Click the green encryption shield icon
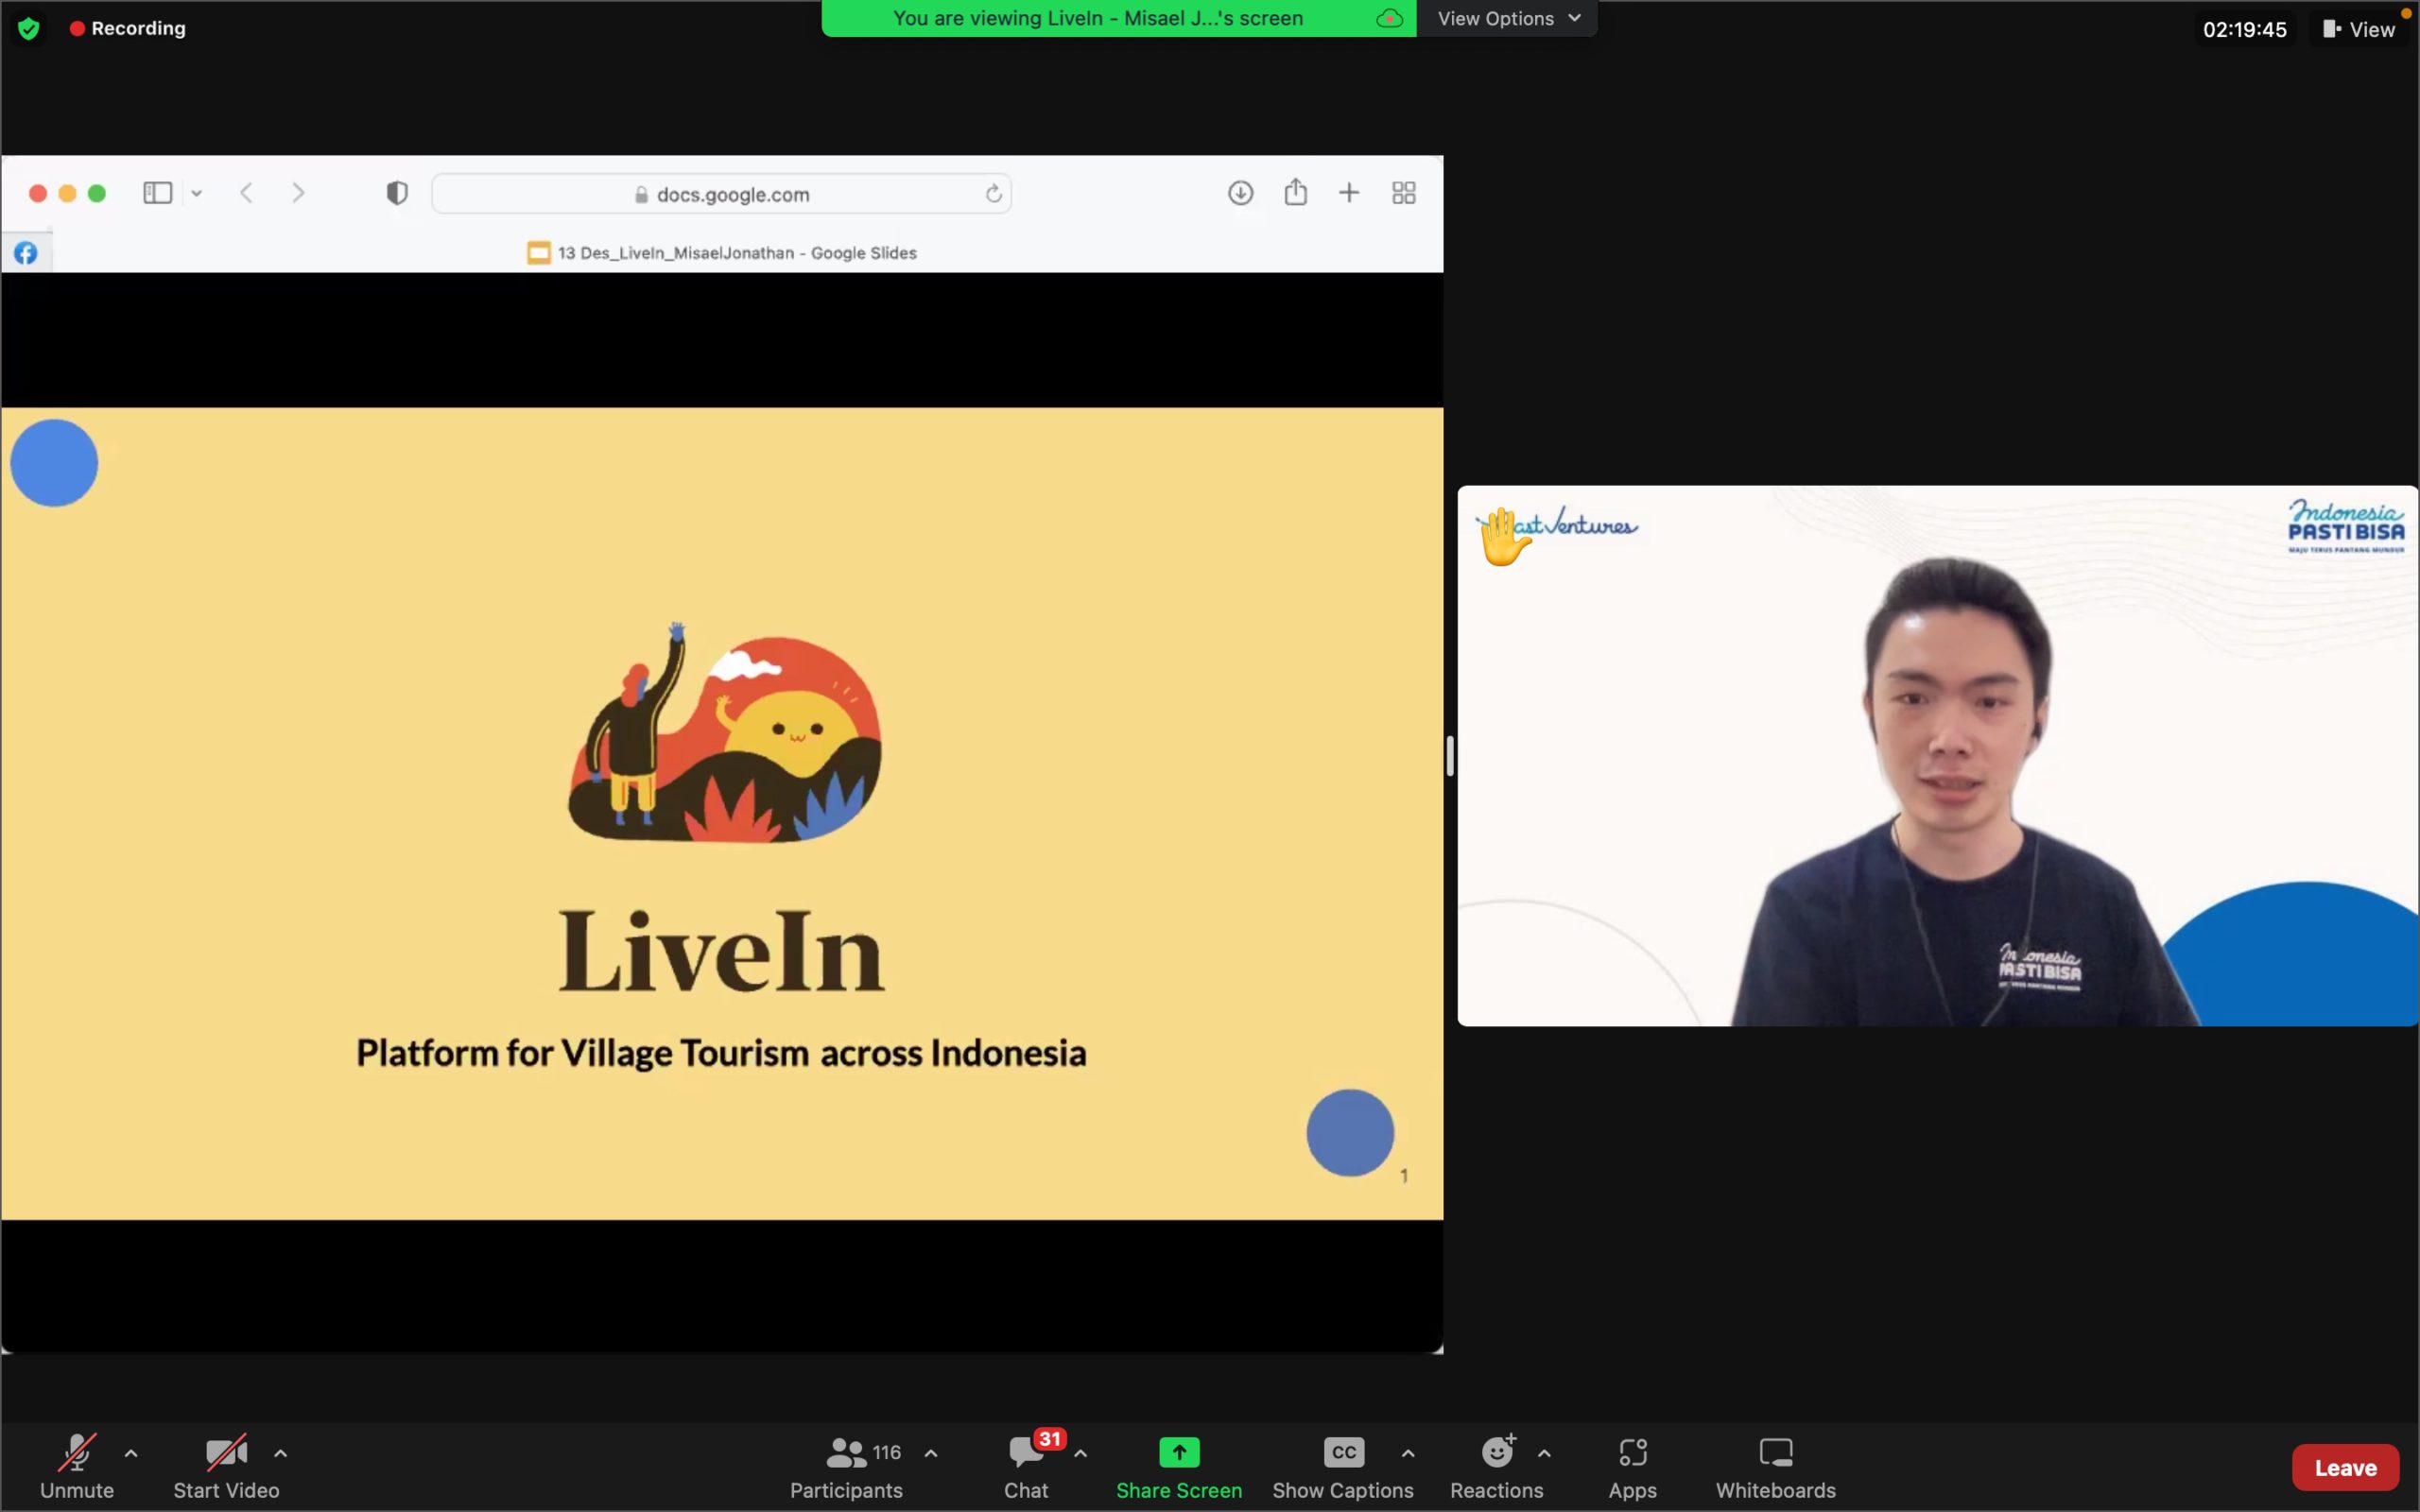The height and width of the screenshot is (1512, 2420). (29, 28)
